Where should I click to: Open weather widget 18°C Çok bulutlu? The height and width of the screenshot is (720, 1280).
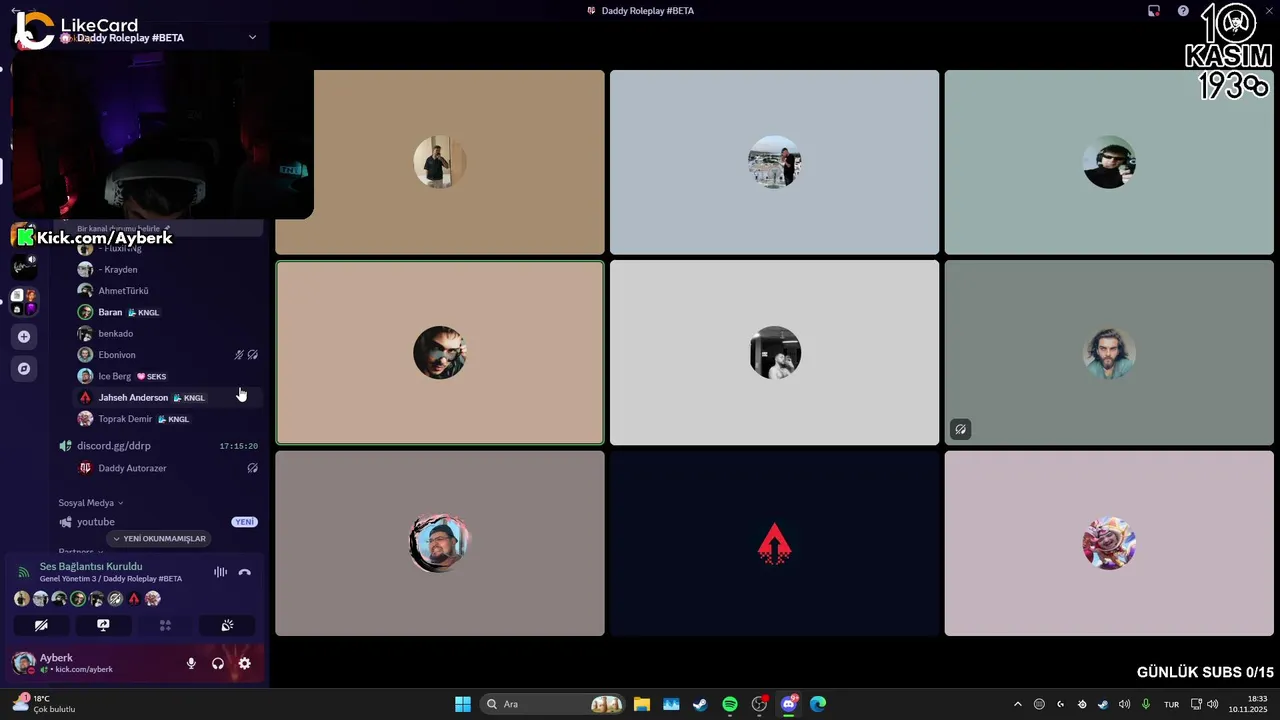click(x=44, y=704)
